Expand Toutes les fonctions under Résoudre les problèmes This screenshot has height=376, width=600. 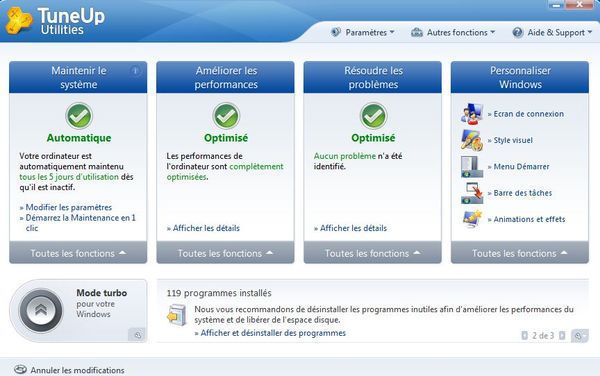[x=373, y=253]
